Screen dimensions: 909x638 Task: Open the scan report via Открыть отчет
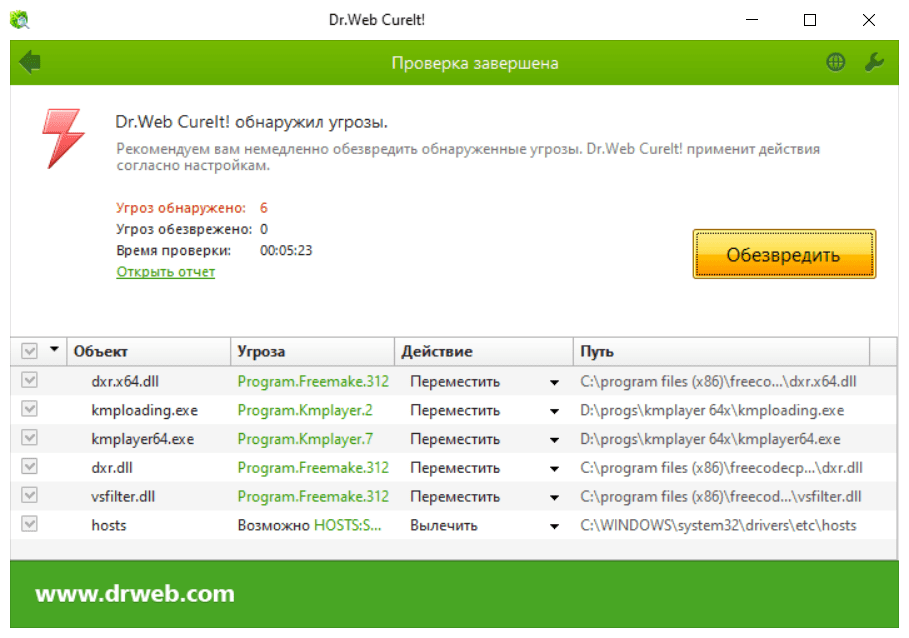(x=166, y=271)
